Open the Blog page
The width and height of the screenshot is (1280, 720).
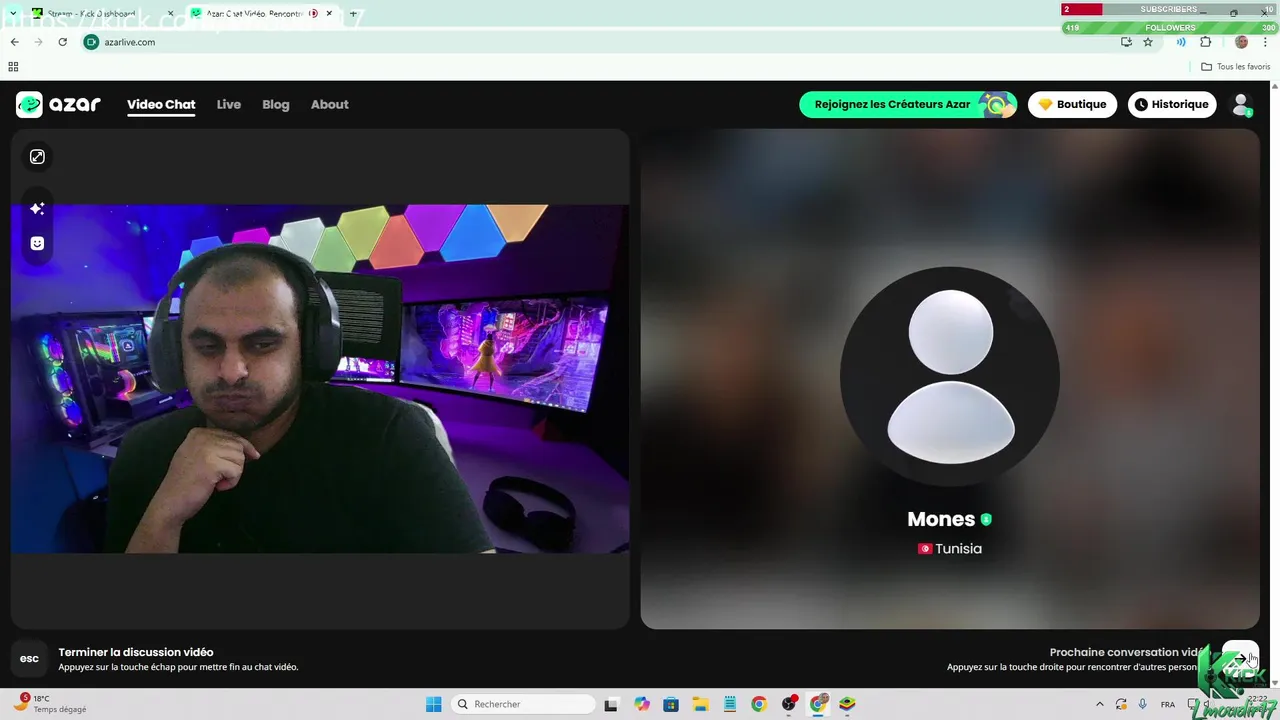(276, 104)
